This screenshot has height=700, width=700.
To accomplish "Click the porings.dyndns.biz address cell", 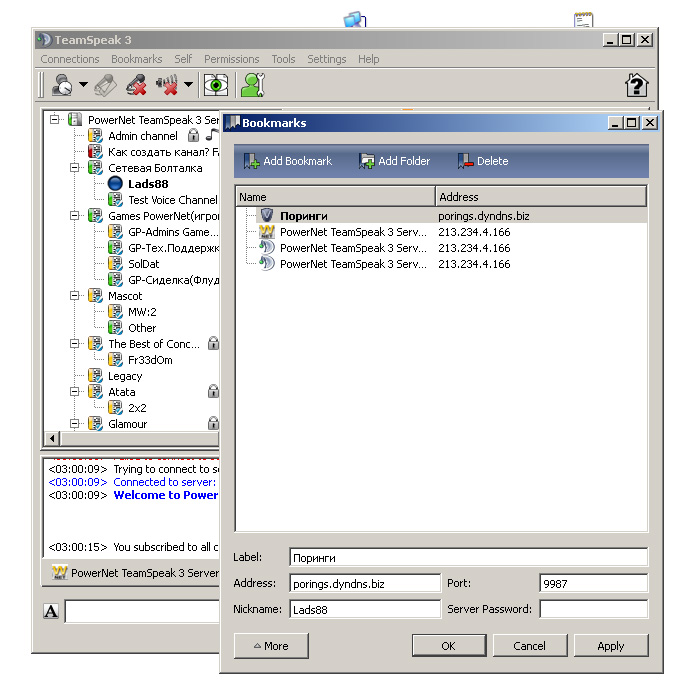I will click(x=483, y=216).
